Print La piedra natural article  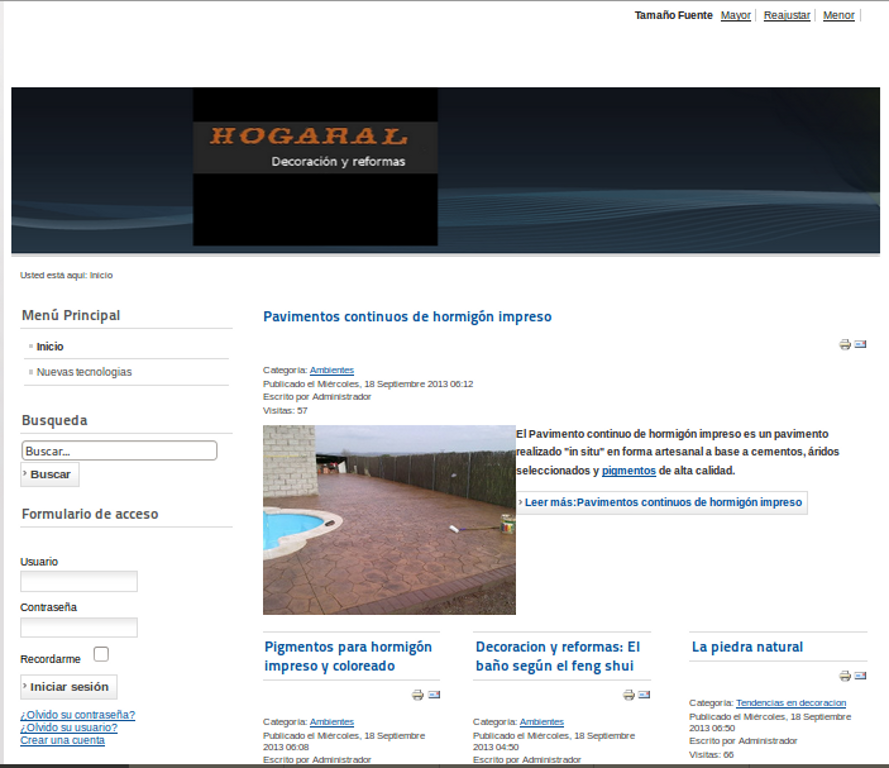pyautogui.click(x=846, y=676)
